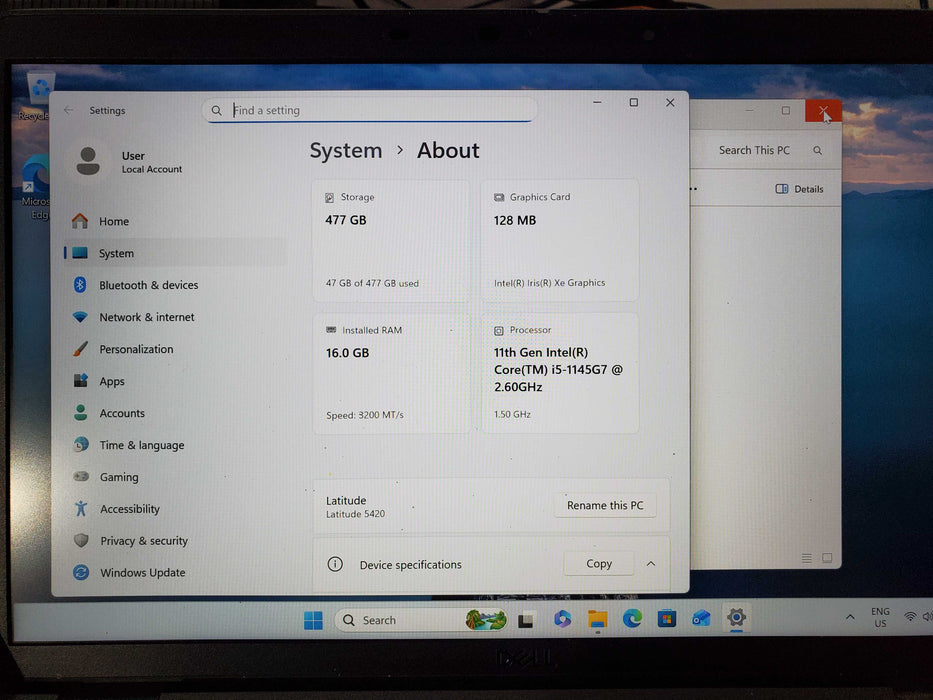Screen dimensions: 933x700
Task: Click the user account avatar
Action: [x=88, y=160]
